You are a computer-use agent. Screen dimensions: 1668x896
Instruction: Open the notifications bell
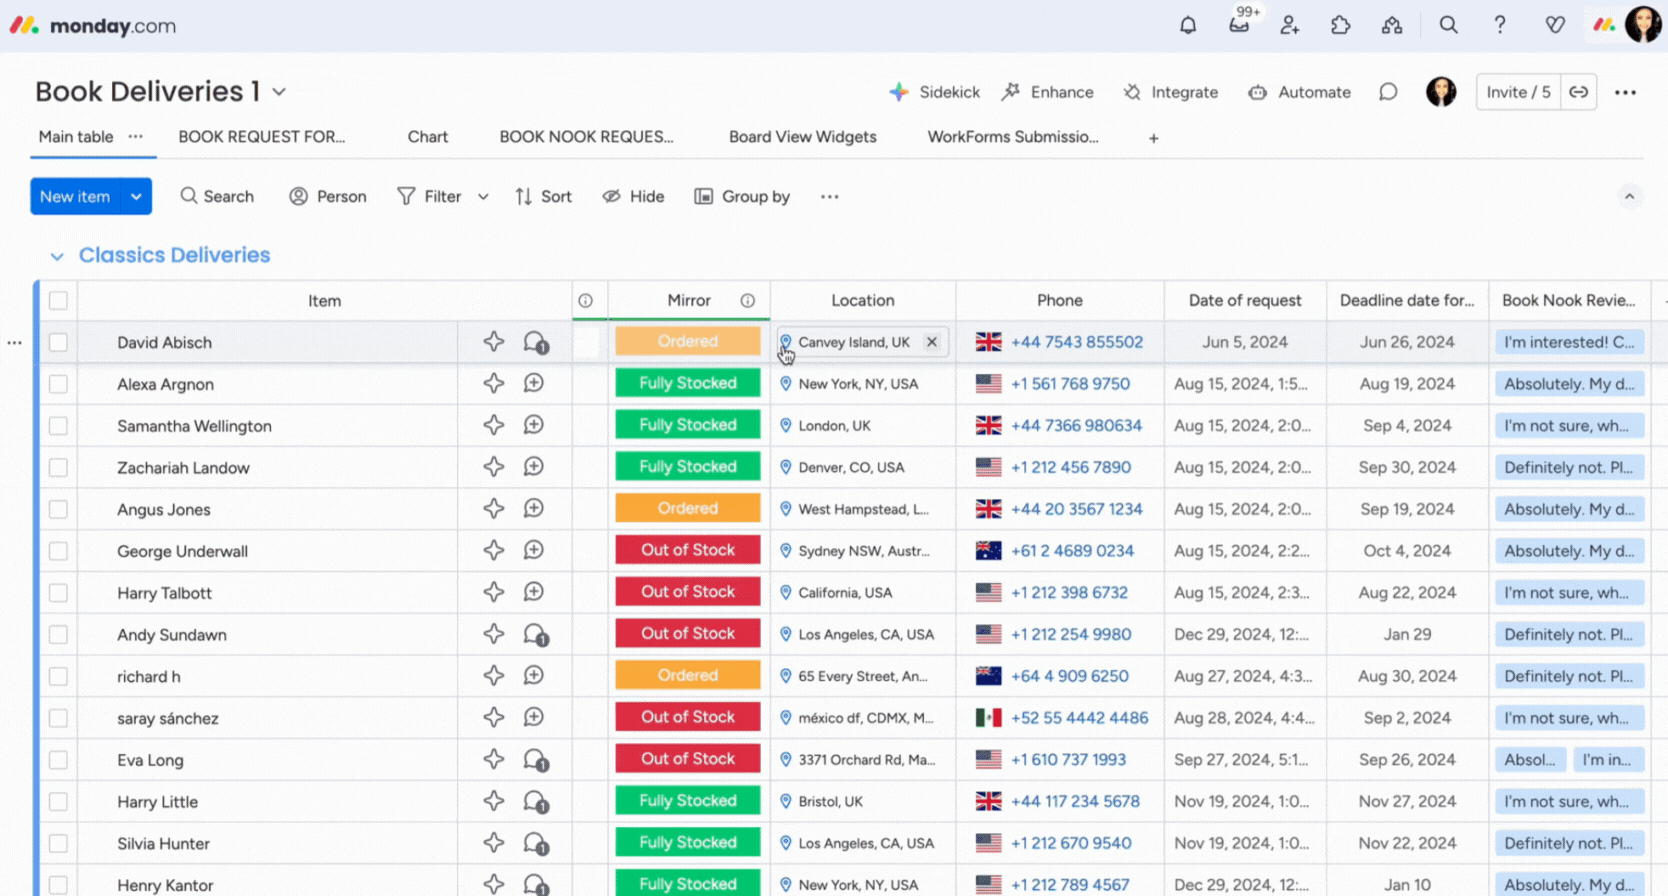1188,25
